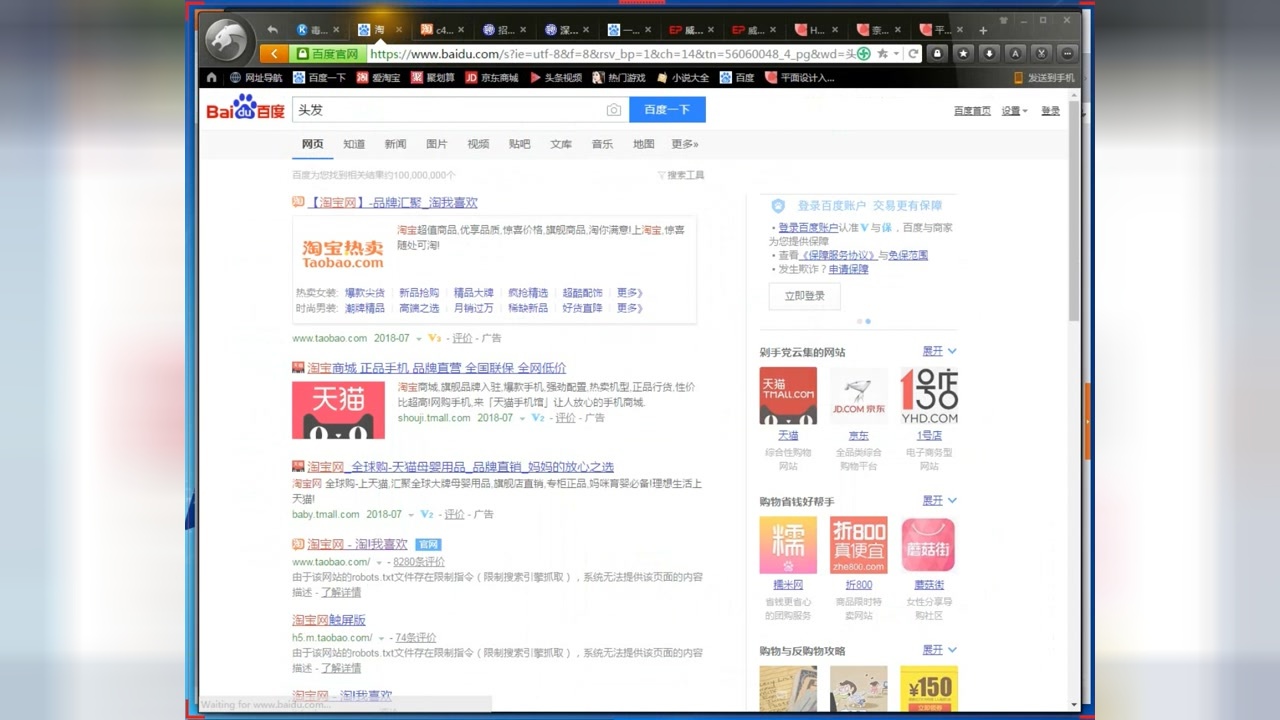This screenshot has width=1280, height=720.
Task: Open a new tab with the plus button
Action: pos(983,30)
